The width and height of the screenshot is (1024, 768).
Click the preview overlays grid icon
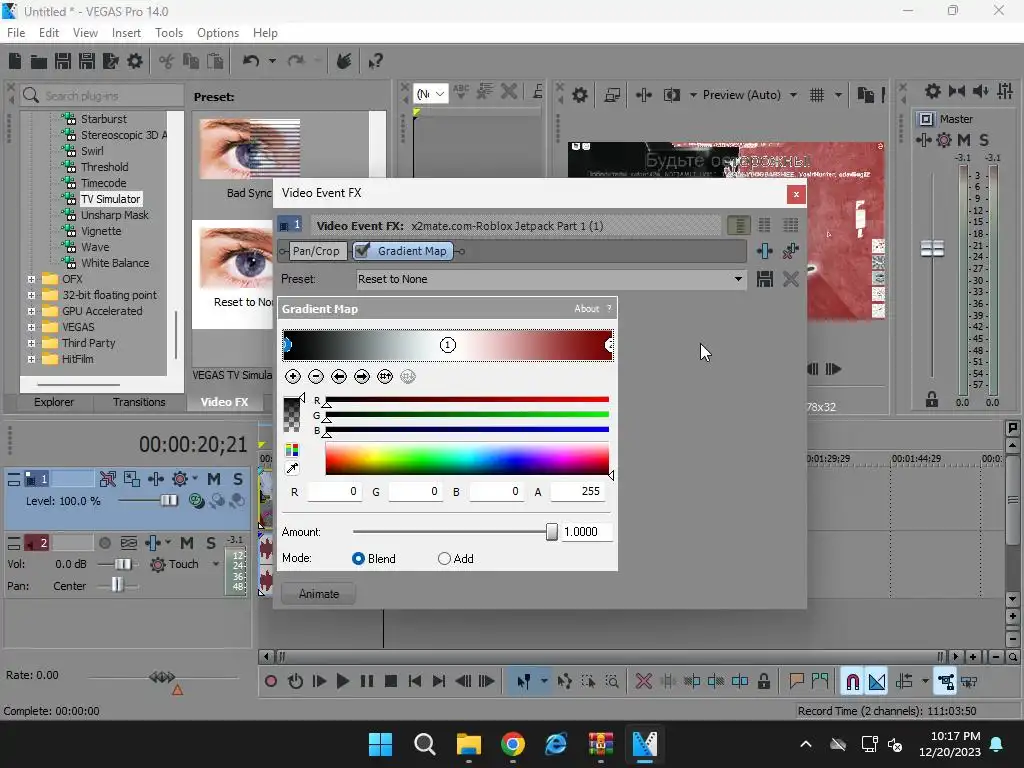[817, 95]
